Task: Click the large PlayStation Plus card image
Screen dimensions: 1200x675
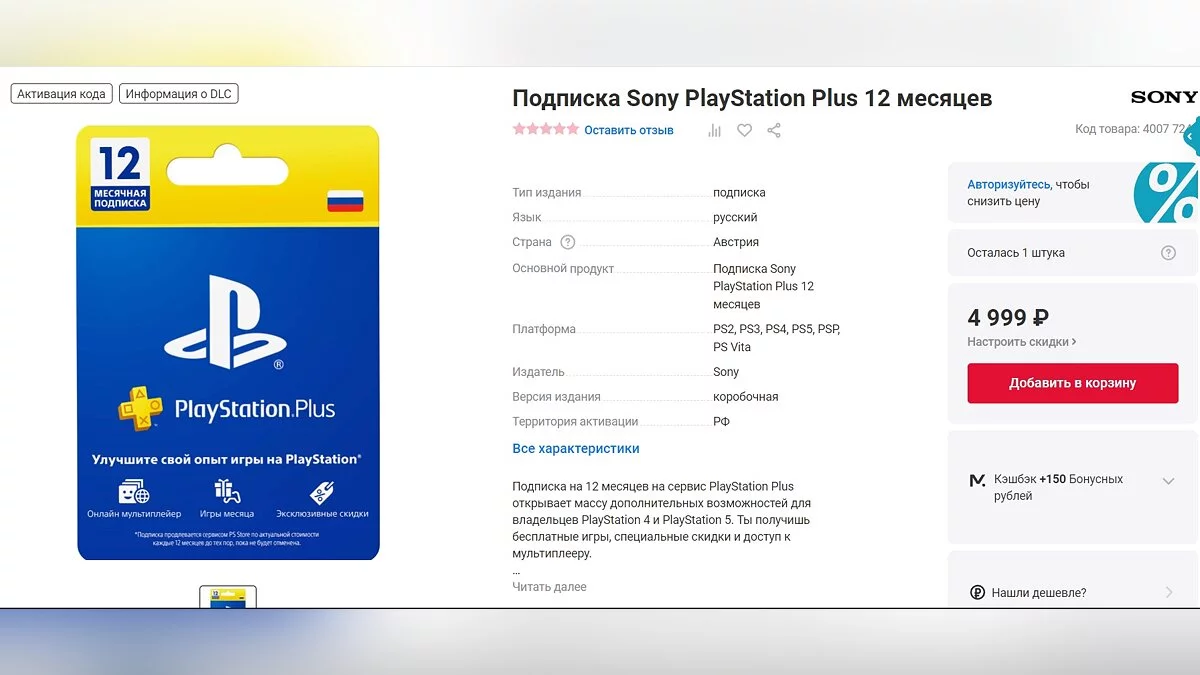Action: 228,343
